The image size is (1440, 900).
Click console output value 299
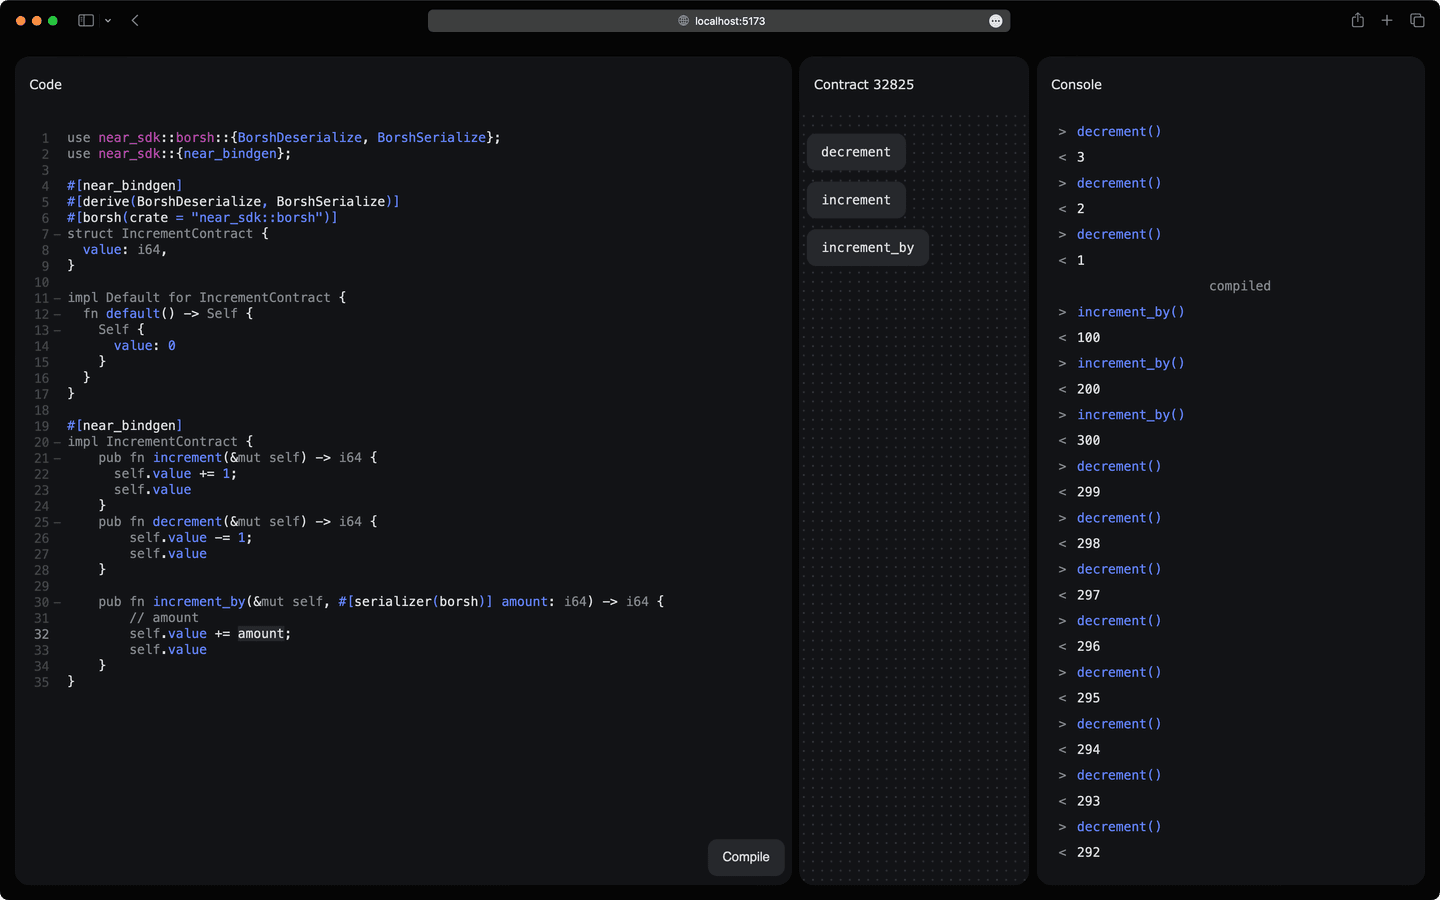click(1089, 492)
